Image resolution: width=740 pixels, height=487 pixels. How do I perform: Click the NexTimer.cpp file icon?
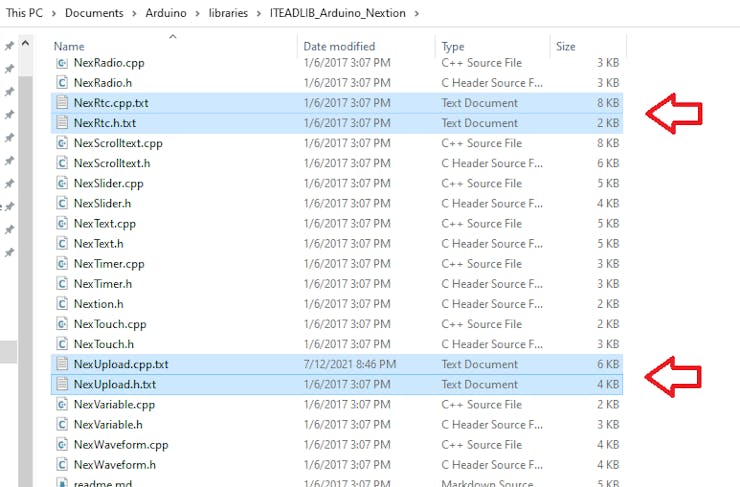click(62, 263)
